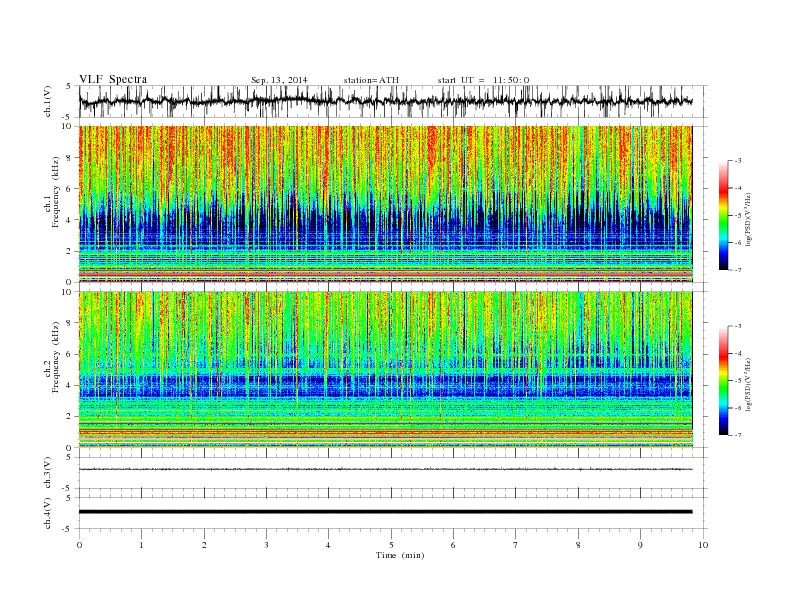
Task: Click time axis tick label "2"
Action: [204, 545]
